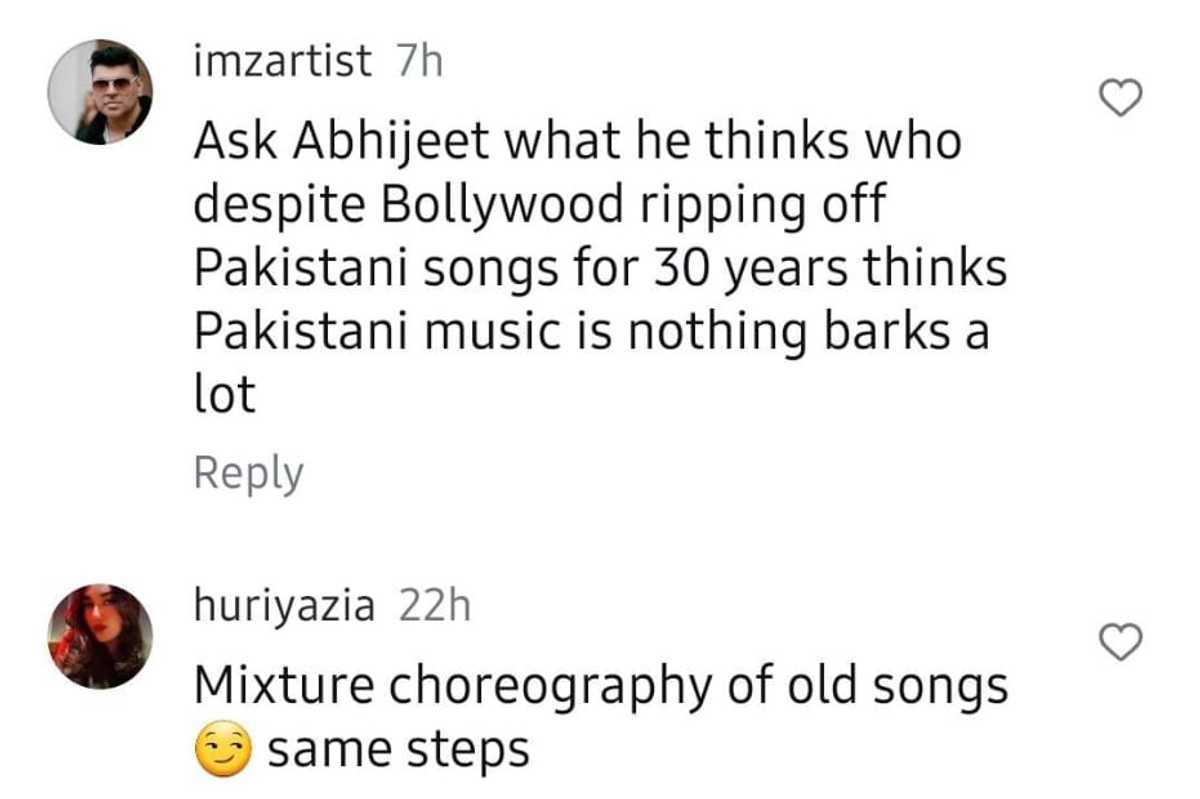Click the imzartist username

(283, 64)
